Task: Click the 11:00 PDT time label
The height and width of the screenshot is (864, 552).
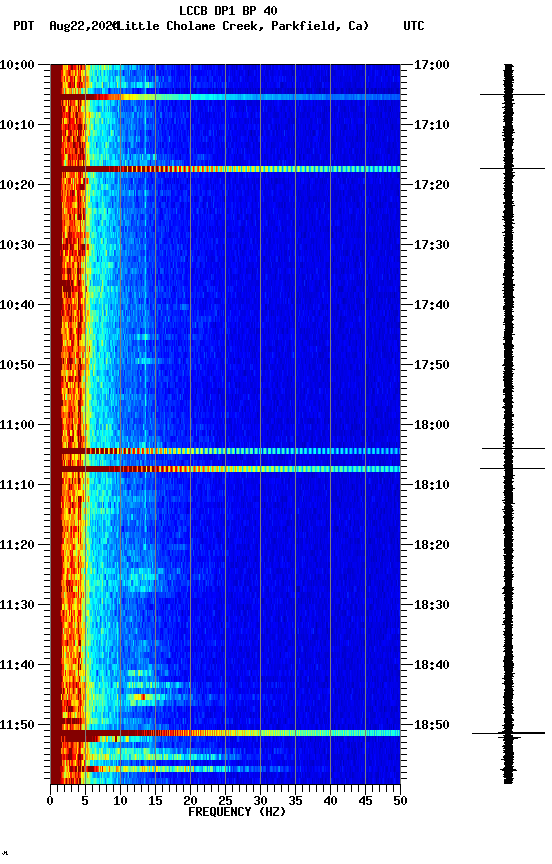Action: (17, 425)
